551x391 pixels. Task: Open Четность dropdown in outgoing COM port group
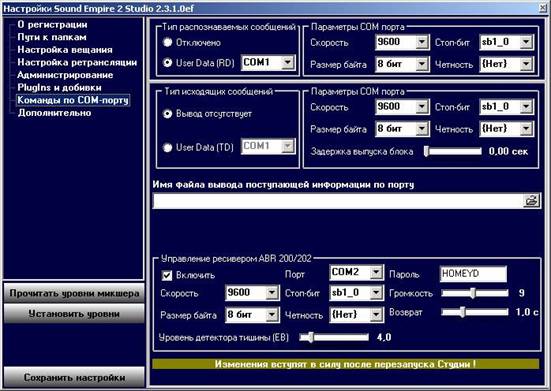click(526, 129)
